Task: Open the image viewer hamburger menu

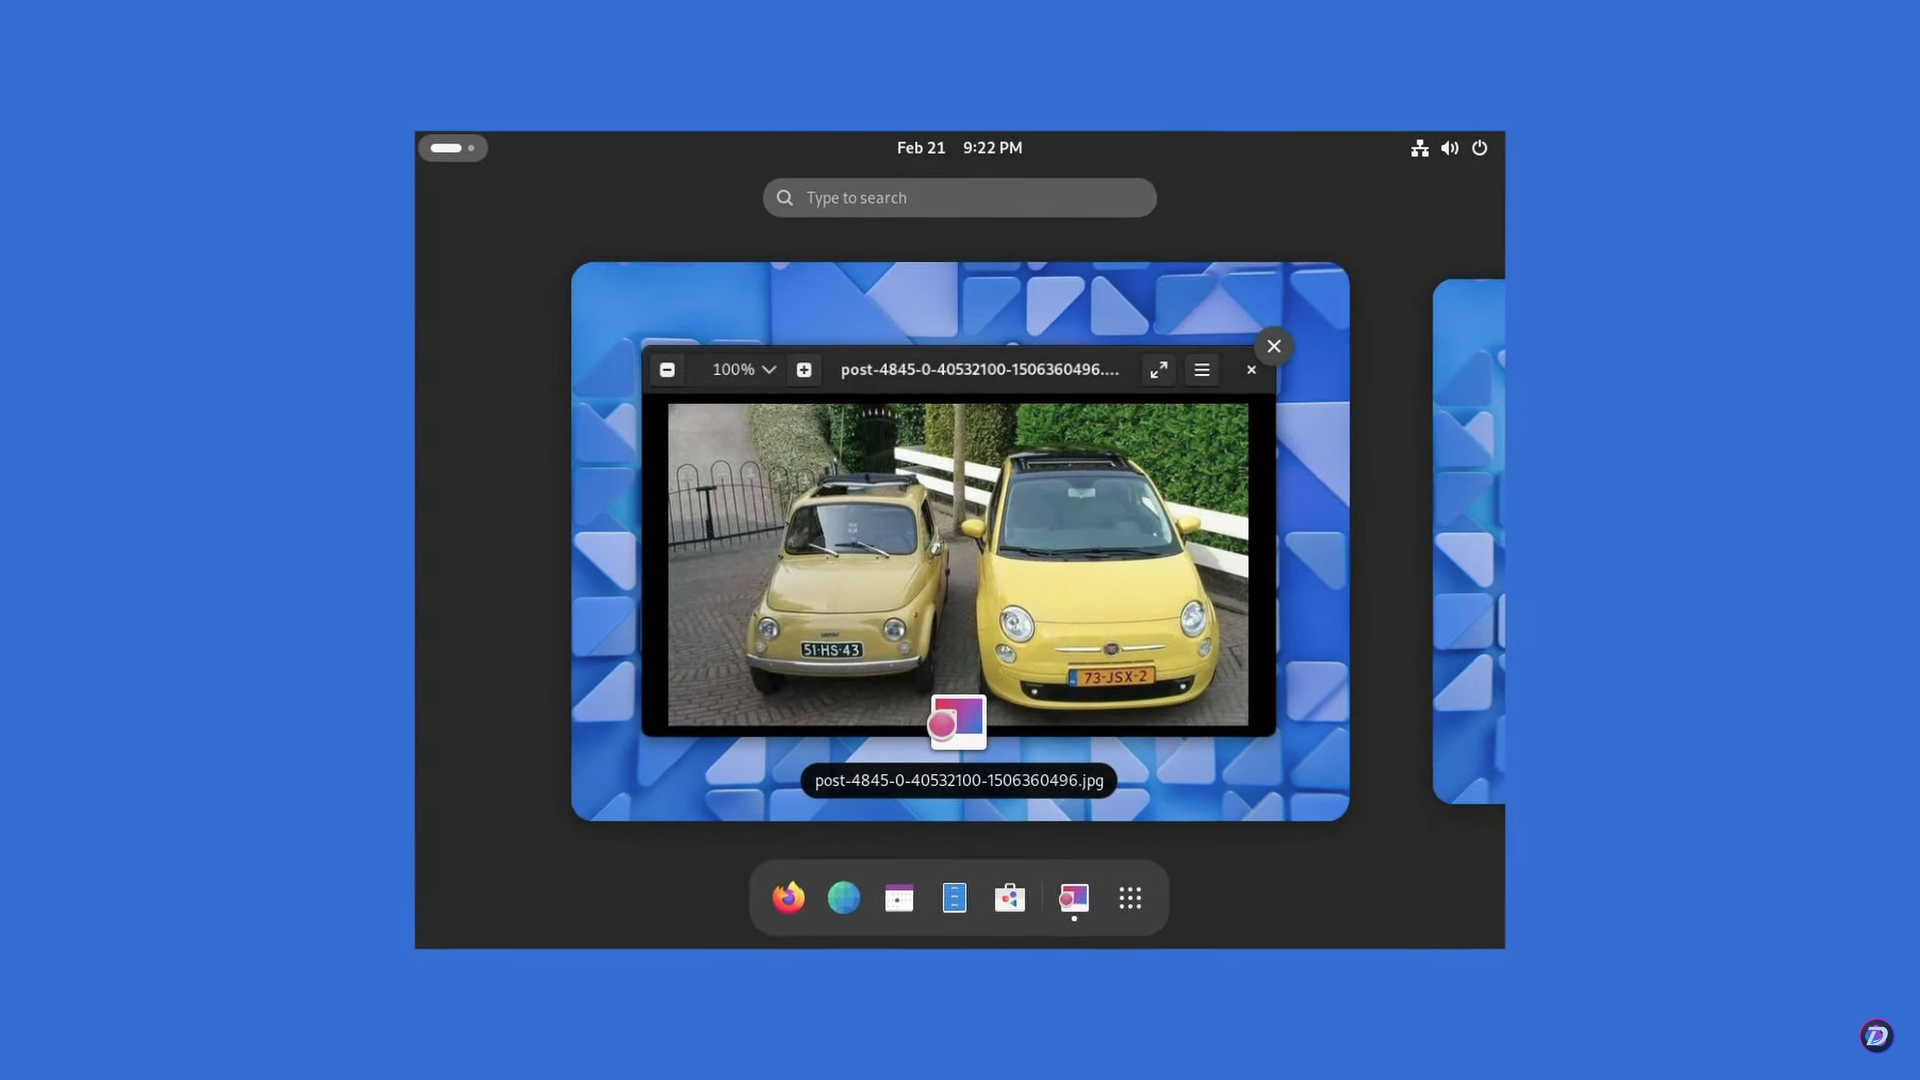Action: pos(1202,369)
